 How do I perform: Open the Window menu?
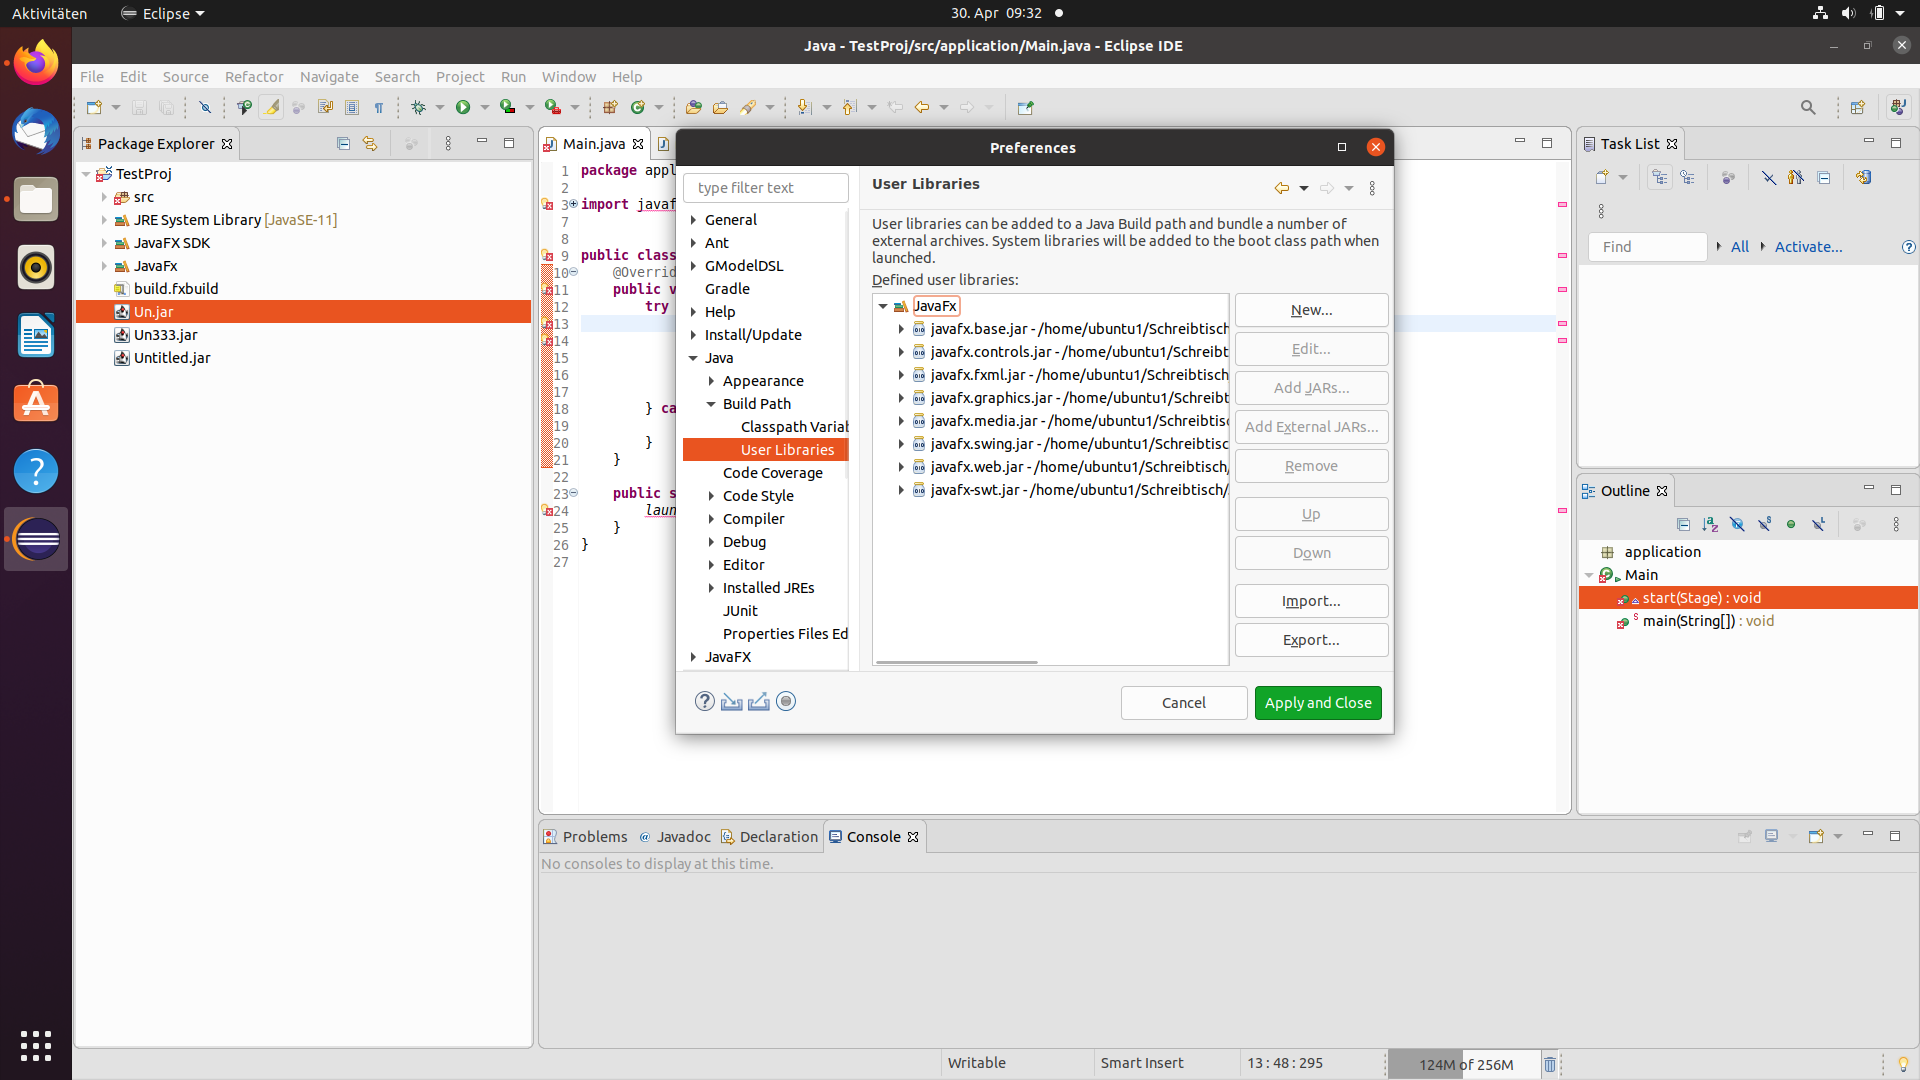click(568, 77)
